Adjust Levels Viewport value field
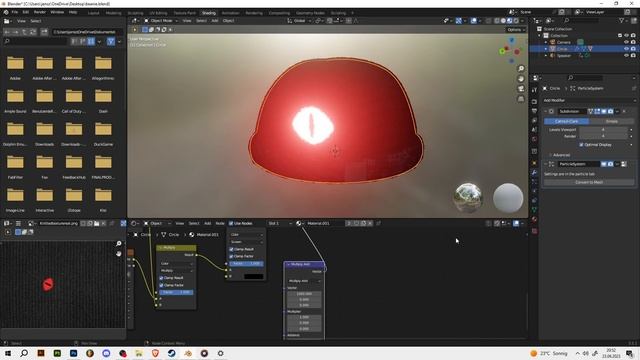640x360 pixels. 603,129
